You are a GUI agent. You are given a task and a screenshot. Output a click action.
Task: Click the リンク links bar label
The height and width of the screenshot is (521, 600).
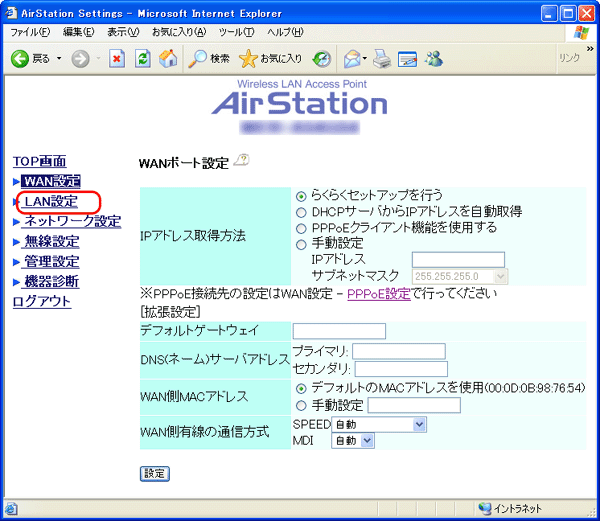click(569, 58)
